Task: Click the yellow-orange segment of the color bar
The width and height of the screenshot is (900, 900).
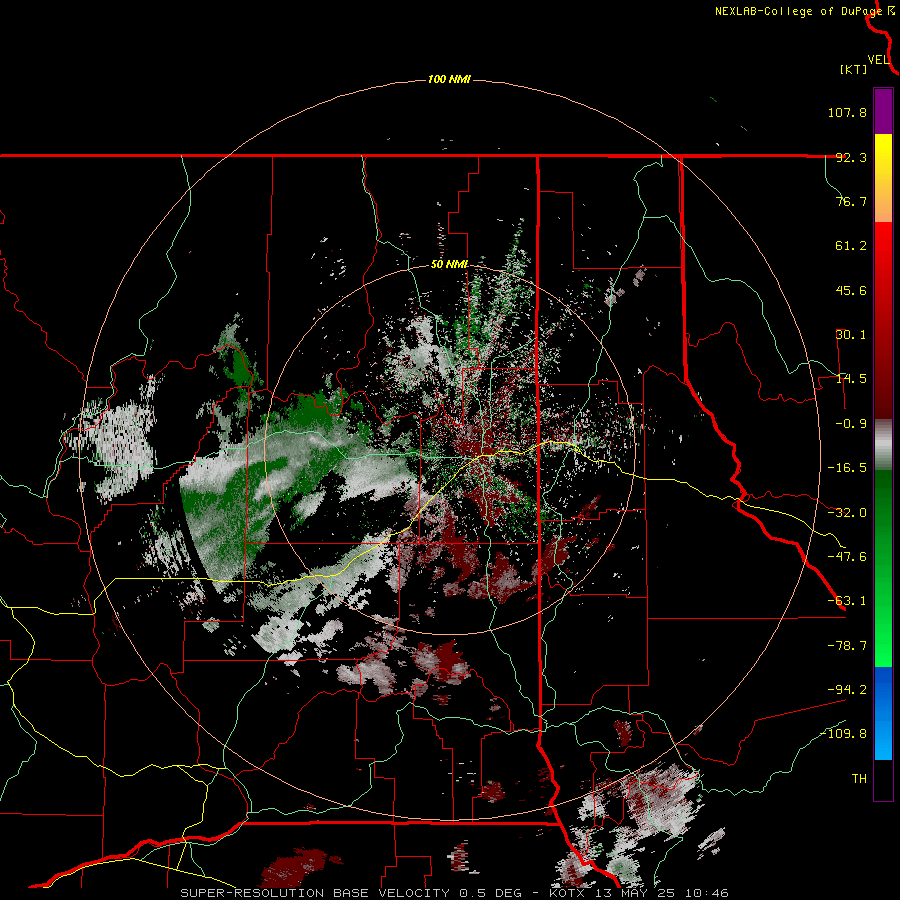Action: pos(883,178)
